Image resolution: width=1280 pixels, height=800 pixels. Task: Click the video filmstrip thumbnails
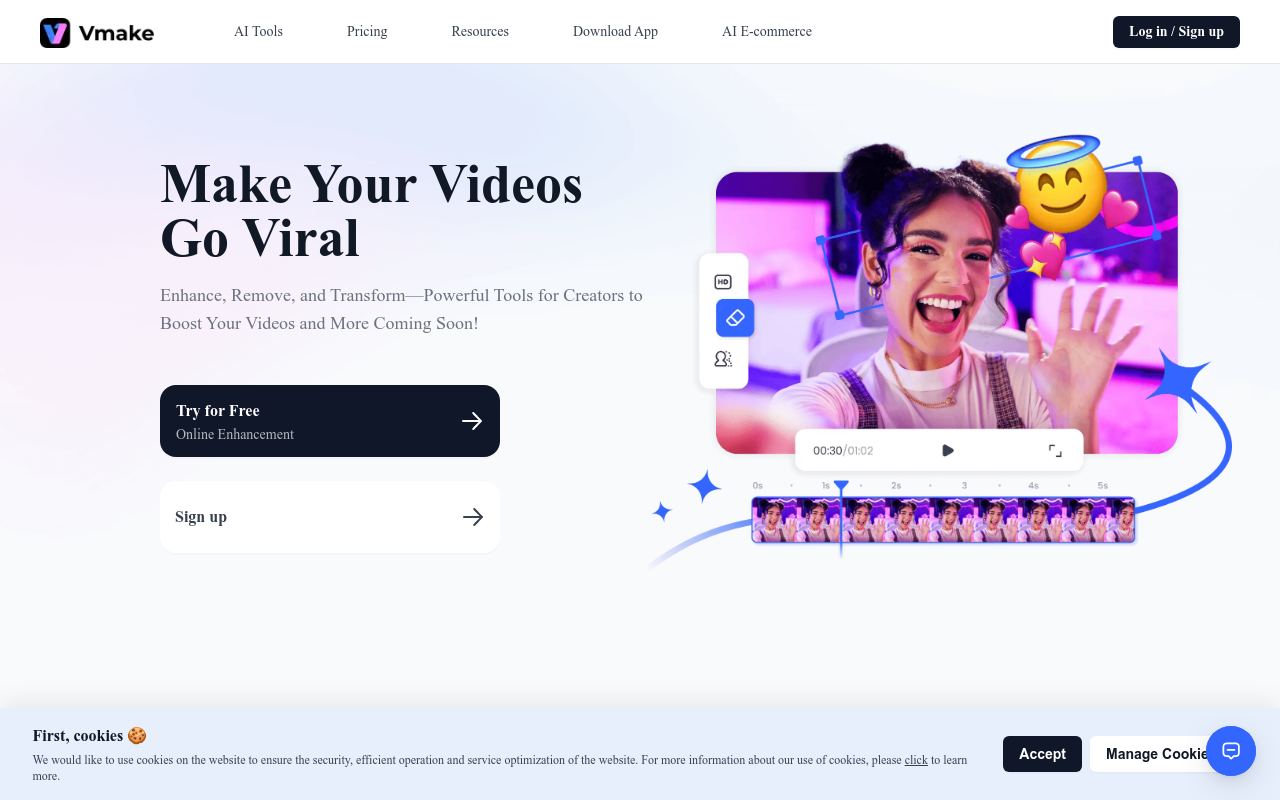pos(943,520)
